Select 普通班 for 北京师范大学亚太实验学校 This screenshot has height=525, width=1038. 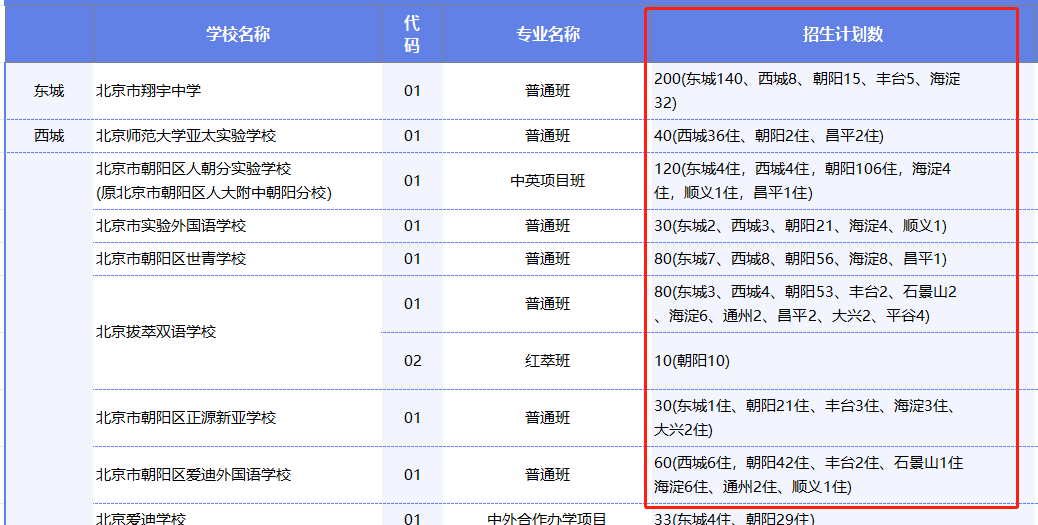(547, 136)
